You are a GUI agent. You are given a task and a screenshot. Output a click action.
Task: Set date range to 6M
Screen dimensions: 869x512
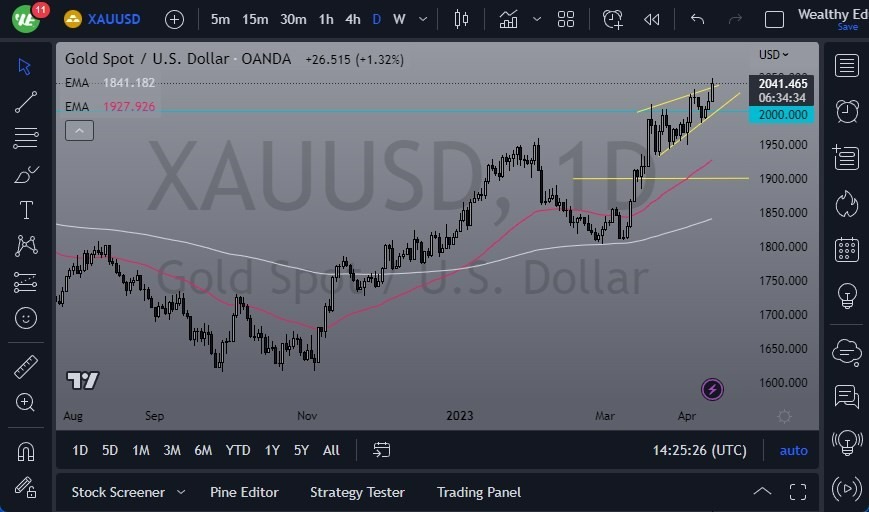(203, 450)
